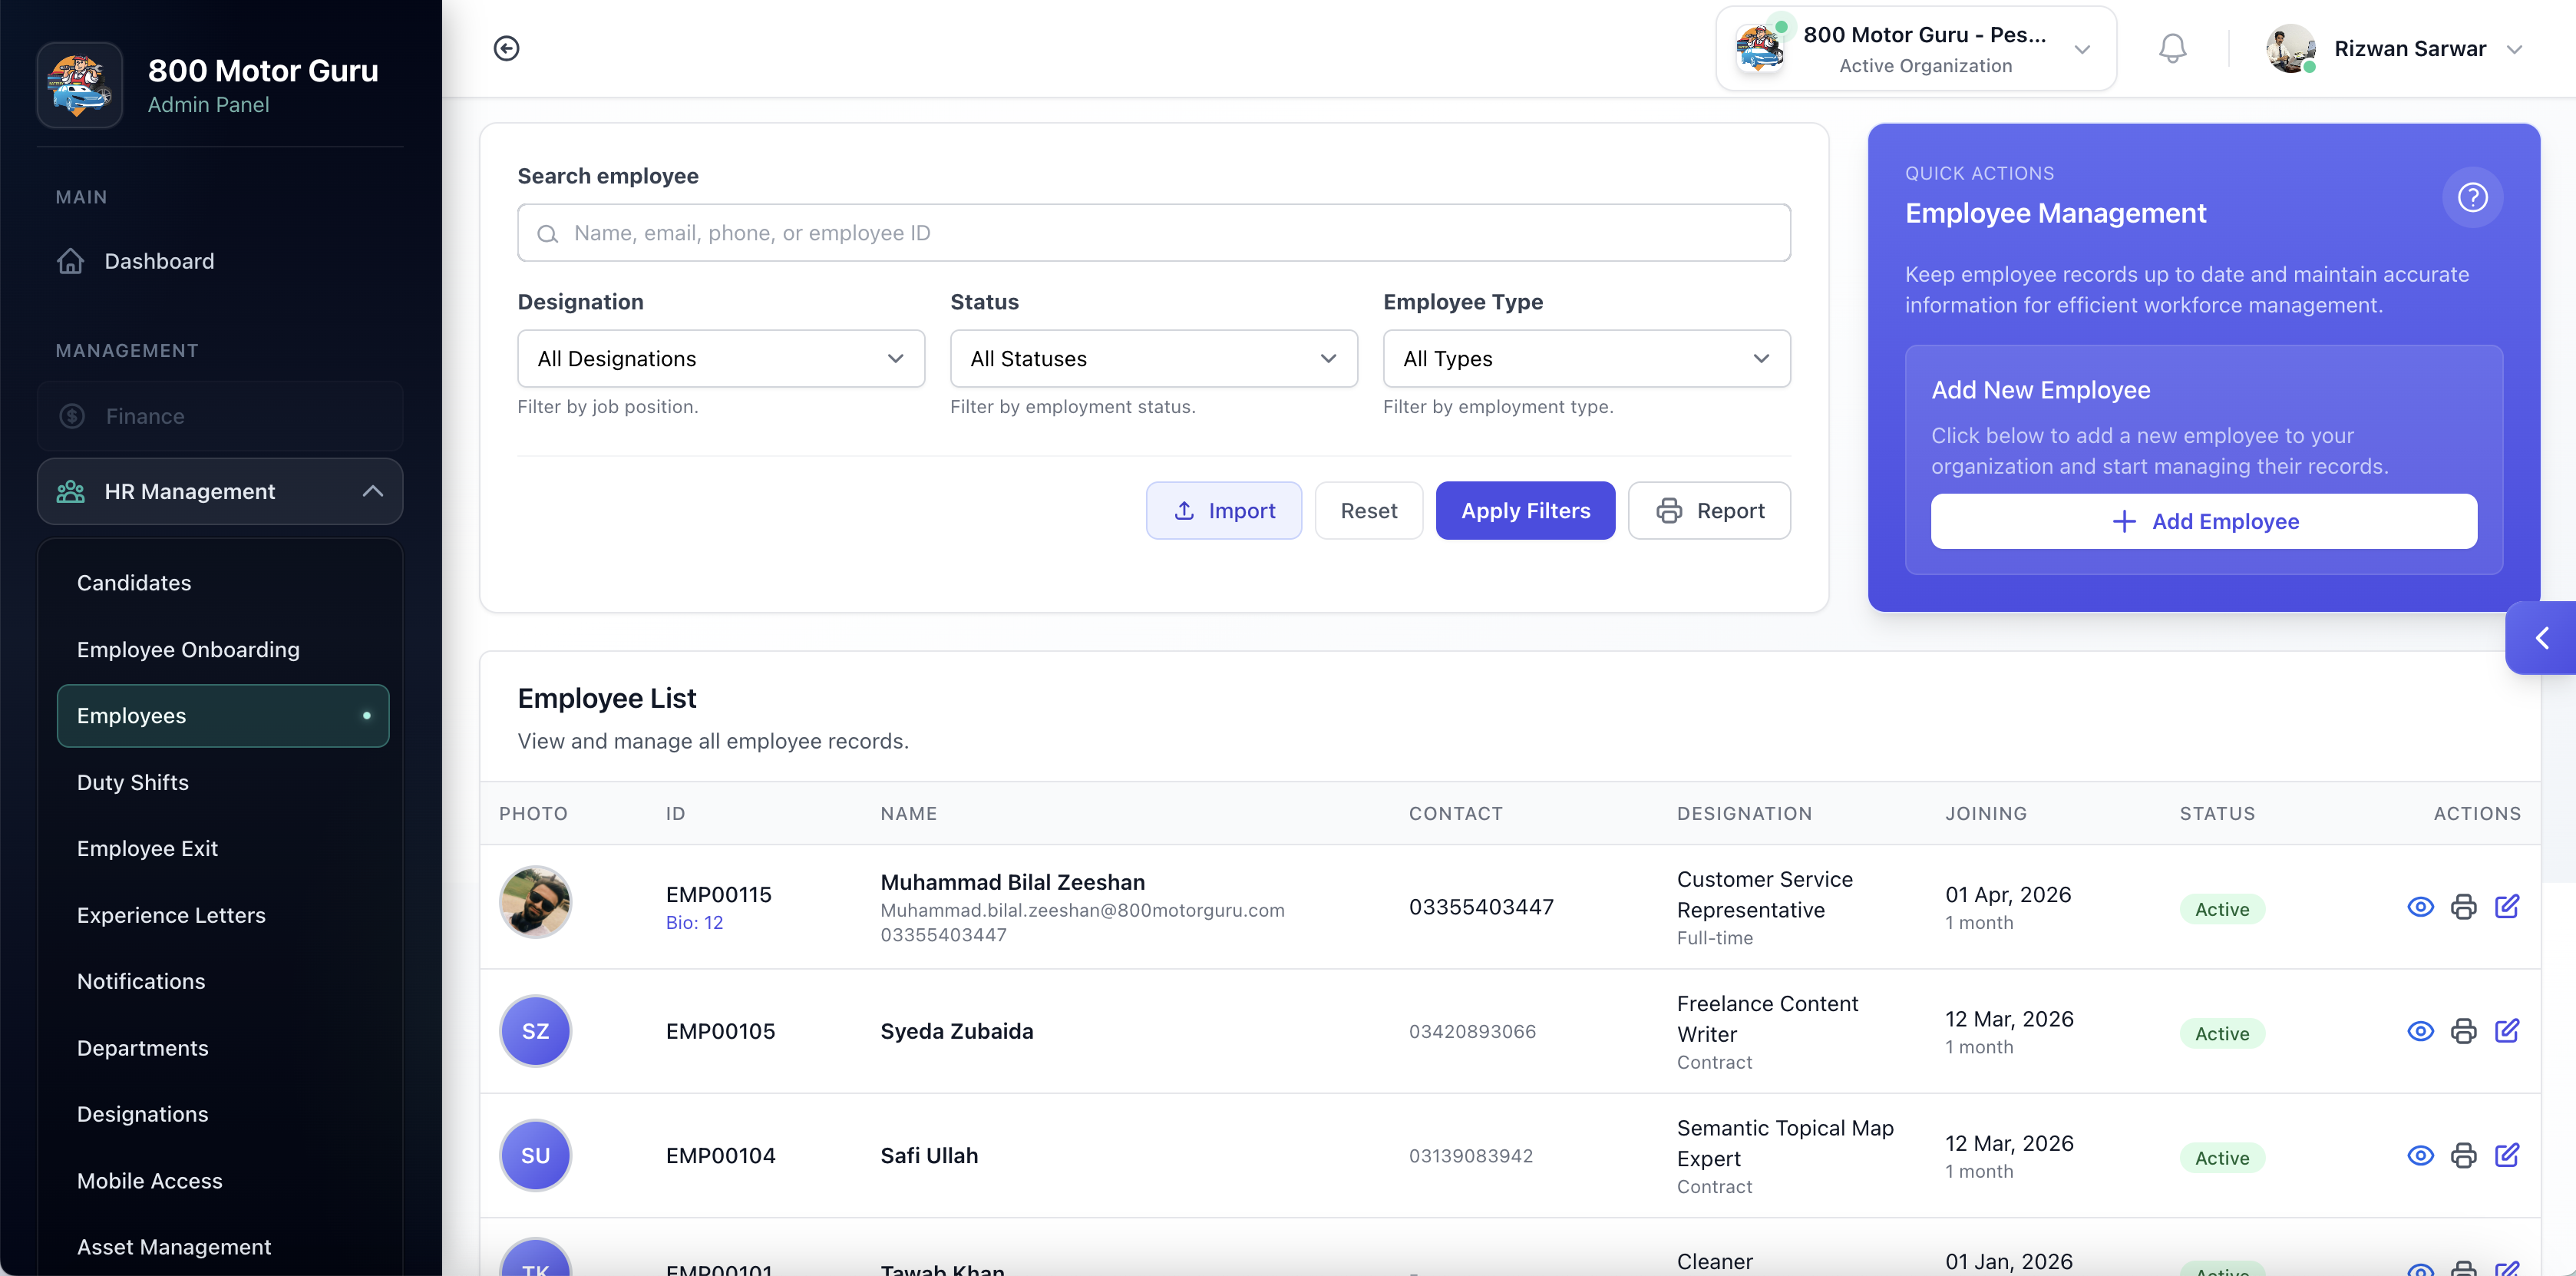Click contact number 03420893066
2576x1276 pixels.
pos(1472,1032)
